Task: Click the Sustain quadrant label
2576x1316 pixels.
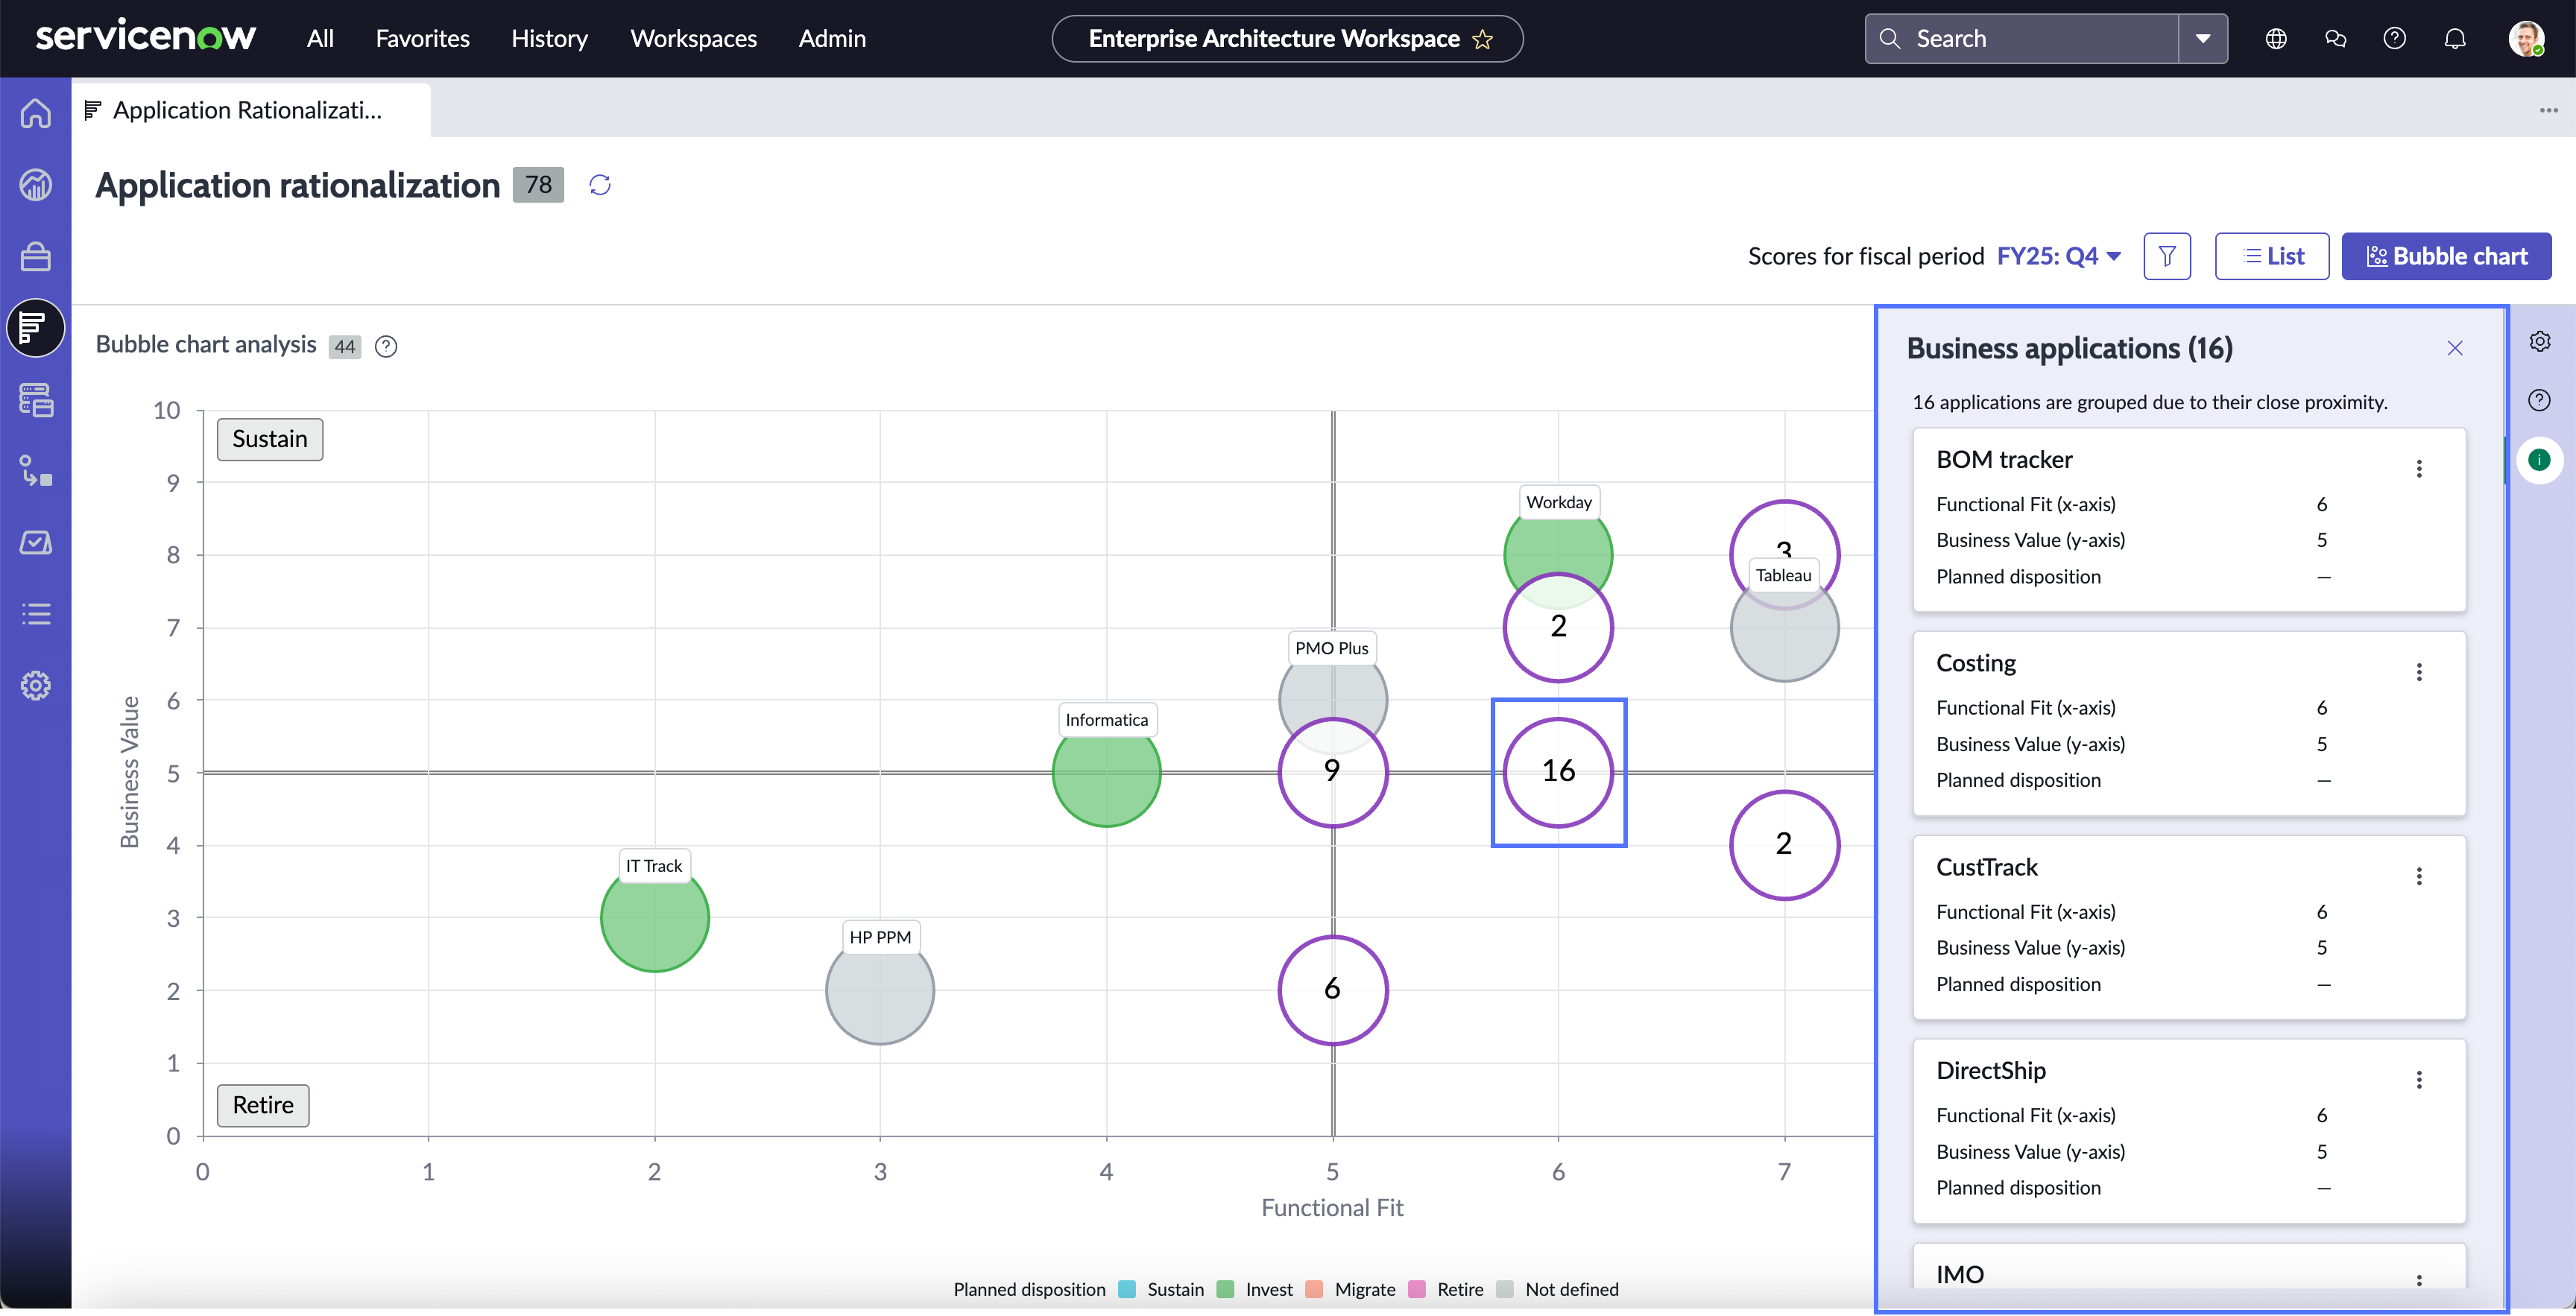Action: point(270,439)
